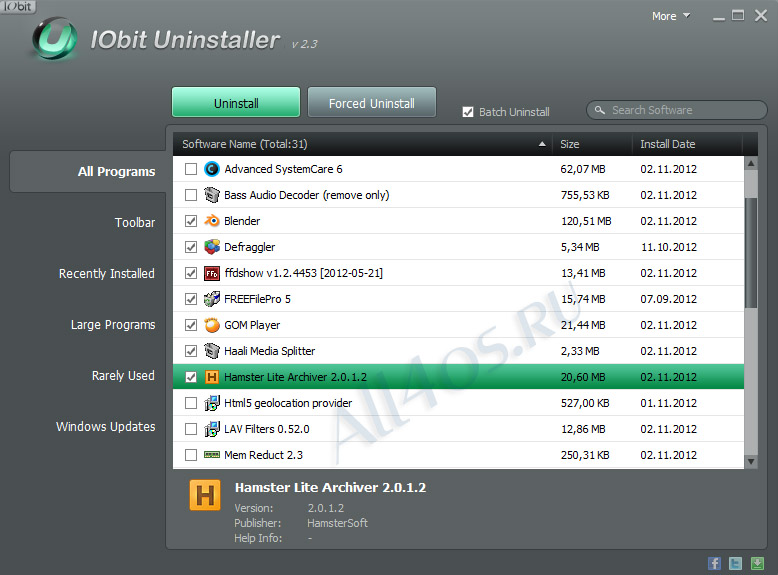Click the 11.10.2012 install date
778x575 pixels.
pyautogui.click(x=669, y=247)
